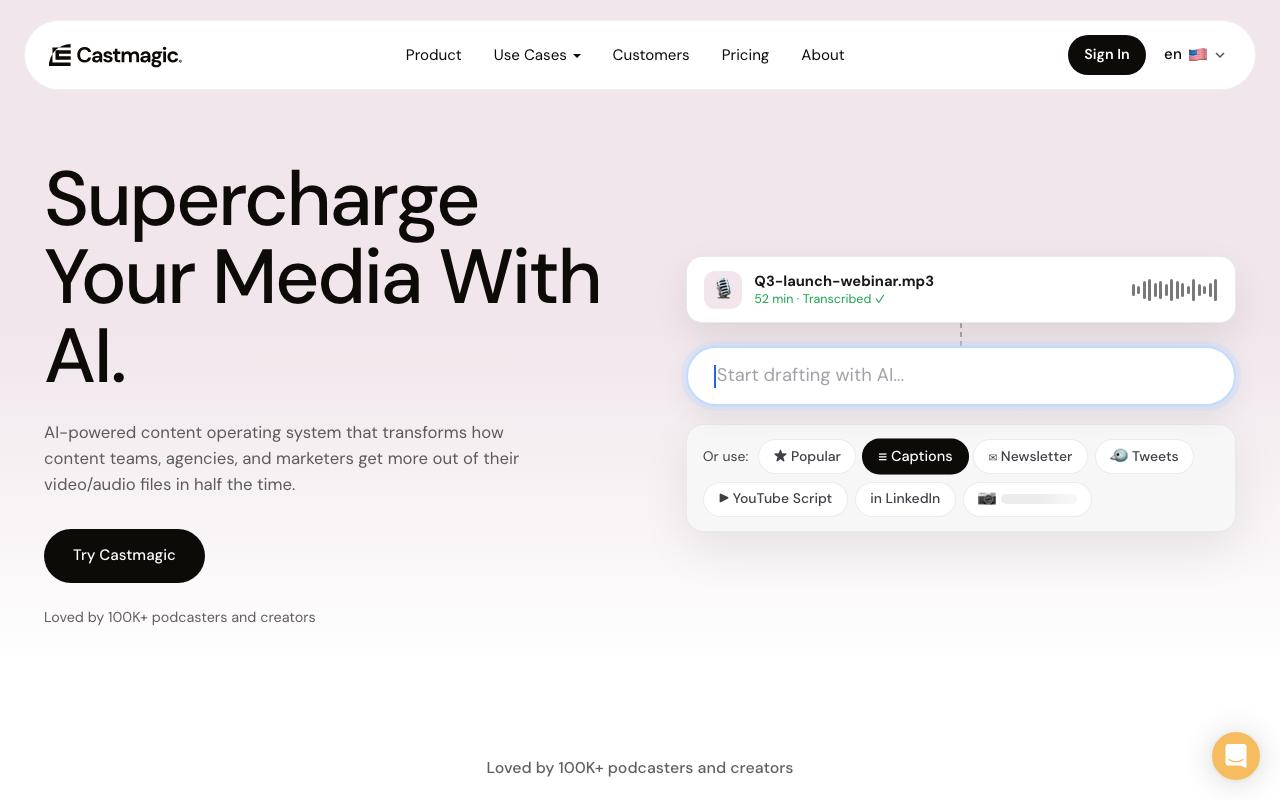Viewport: 1280px width, 800px height.
Task: Click the Try Castmagic button
Action: pyautogui.click(x=124, y=556)
